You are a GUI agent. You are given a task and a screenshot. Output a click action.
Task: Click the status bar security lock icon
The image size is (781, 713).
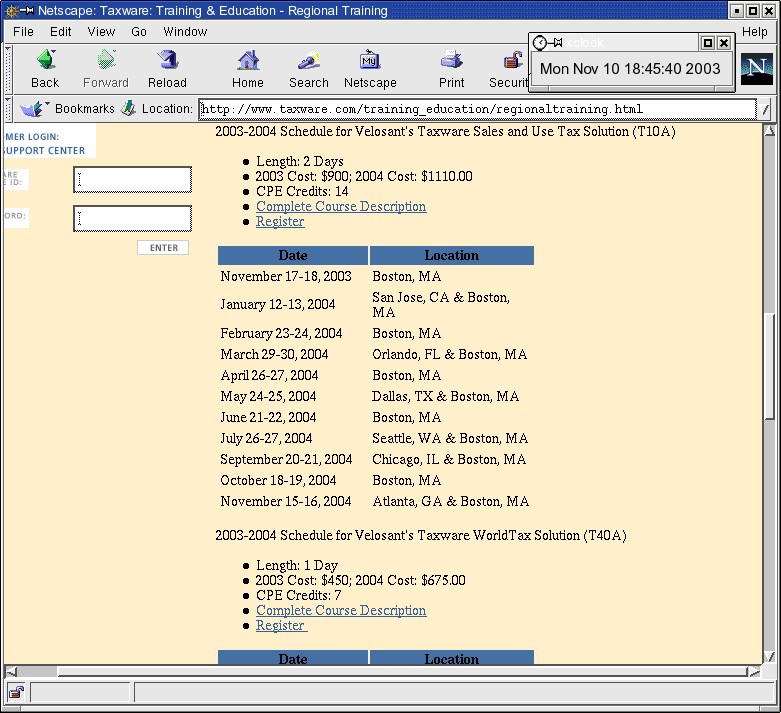click(16, 692)
